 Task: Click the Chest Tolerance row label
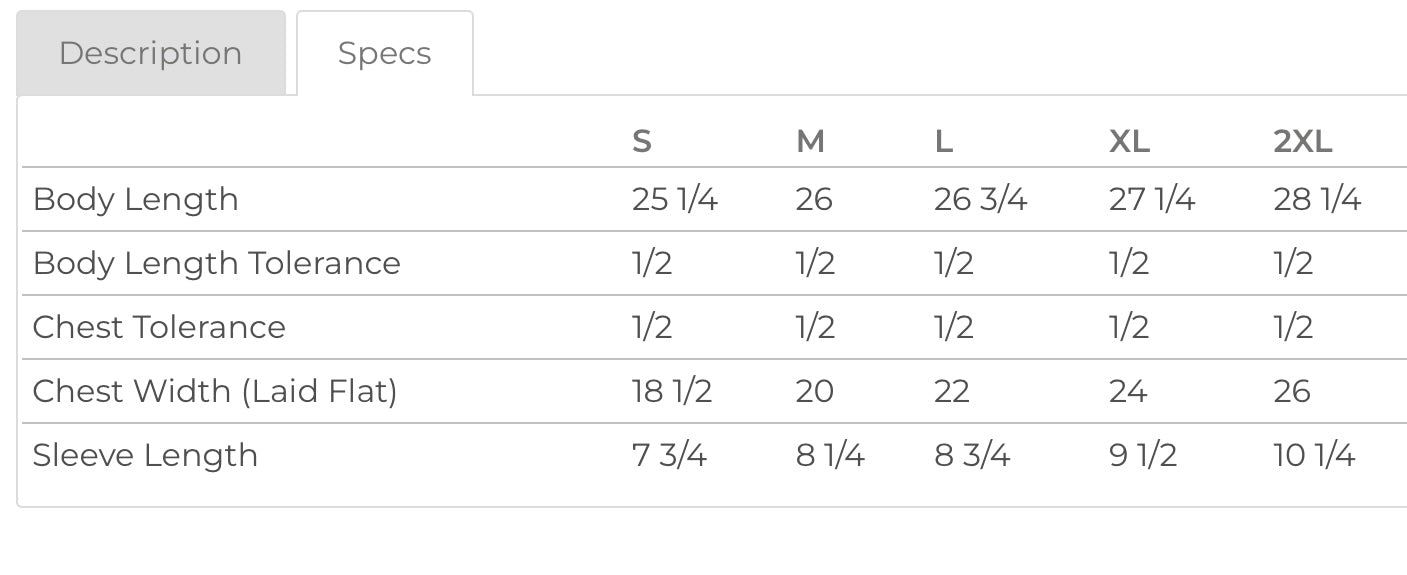click(159, 327)
